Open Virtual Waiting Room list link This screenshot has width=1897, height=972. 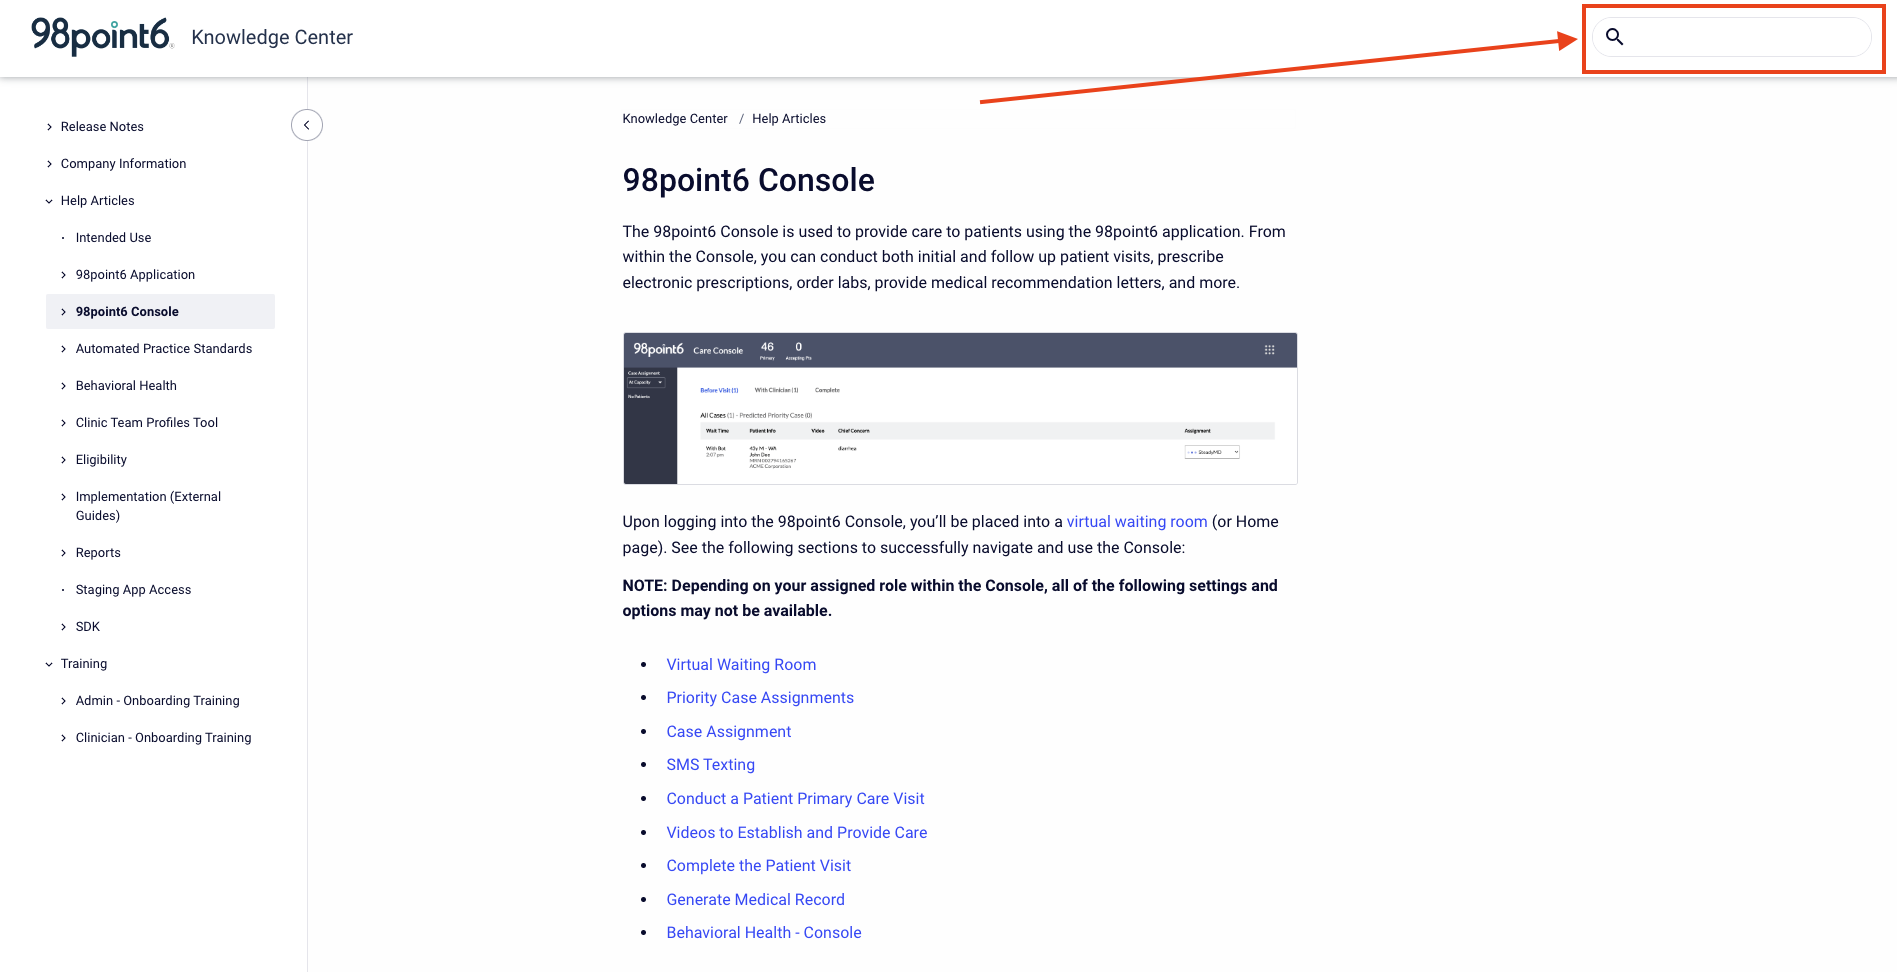click(741, 665)
